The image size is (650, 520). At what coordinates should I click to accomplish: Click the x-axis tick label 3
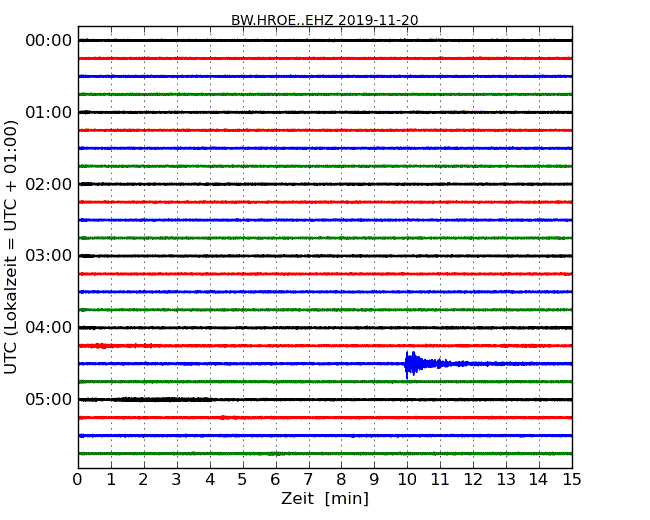pos(176,480)
